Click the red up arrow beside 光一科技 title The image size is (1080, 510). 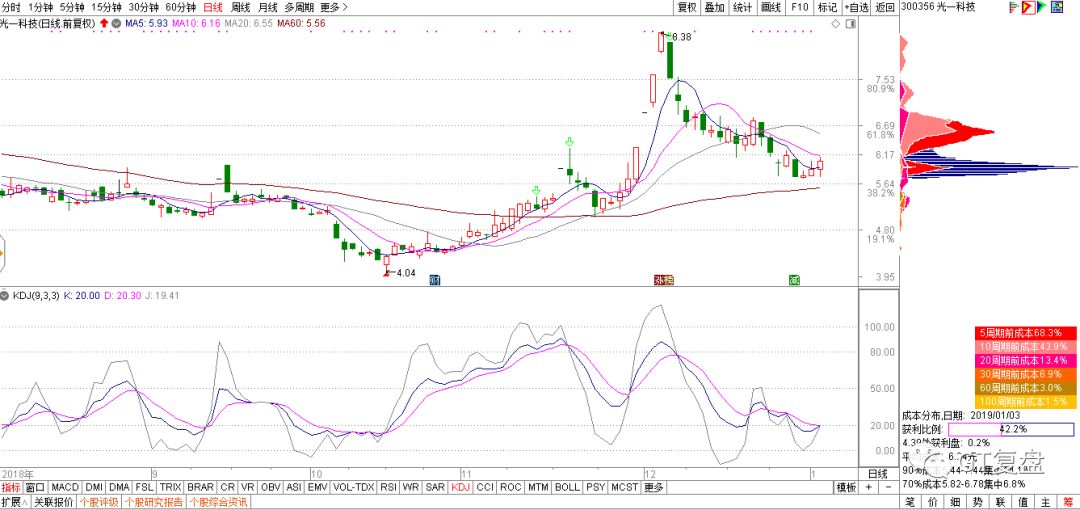pyautogui.click(x=104, y=23)
